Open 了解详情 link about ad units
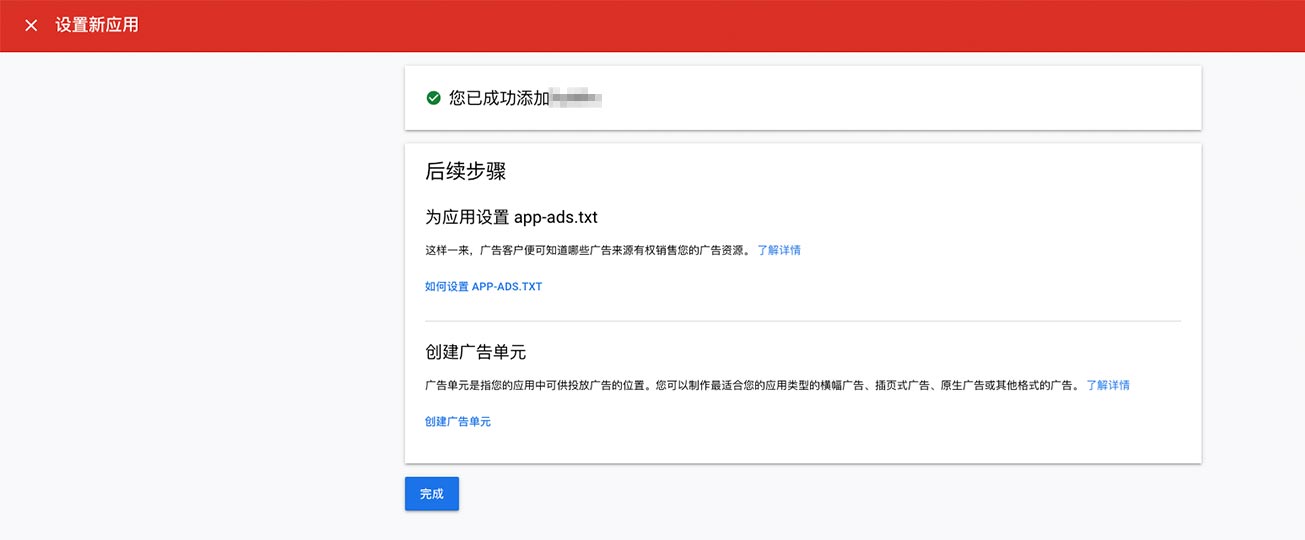The width and height of the screenshot is (1305, 540). (1108, 385)
